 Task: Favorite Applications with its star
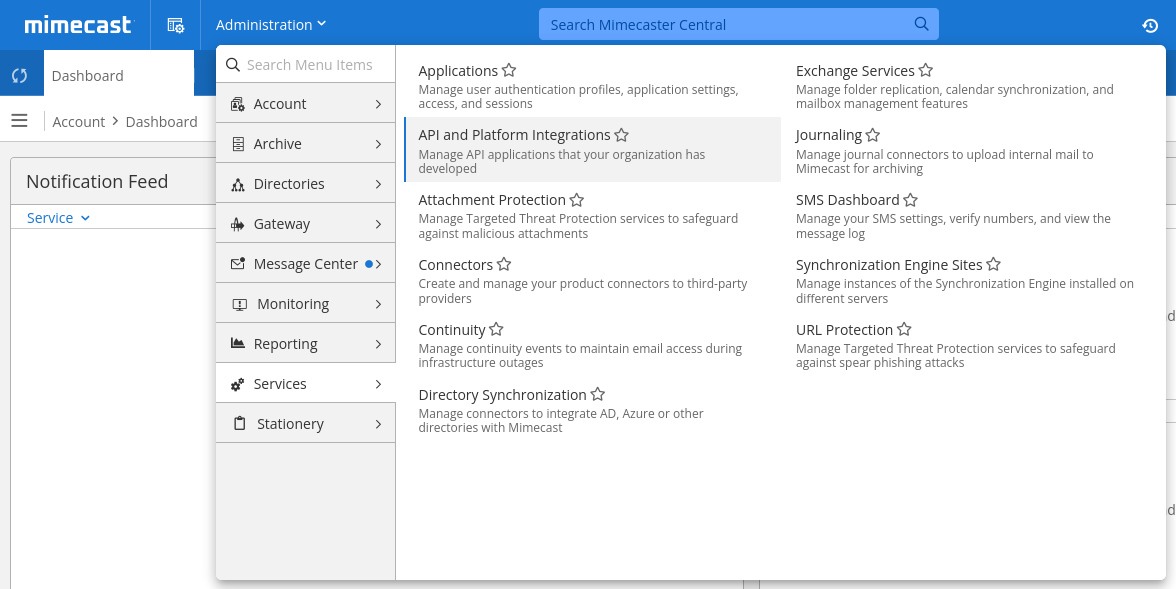pyautogui.click(x=509, y=71)
